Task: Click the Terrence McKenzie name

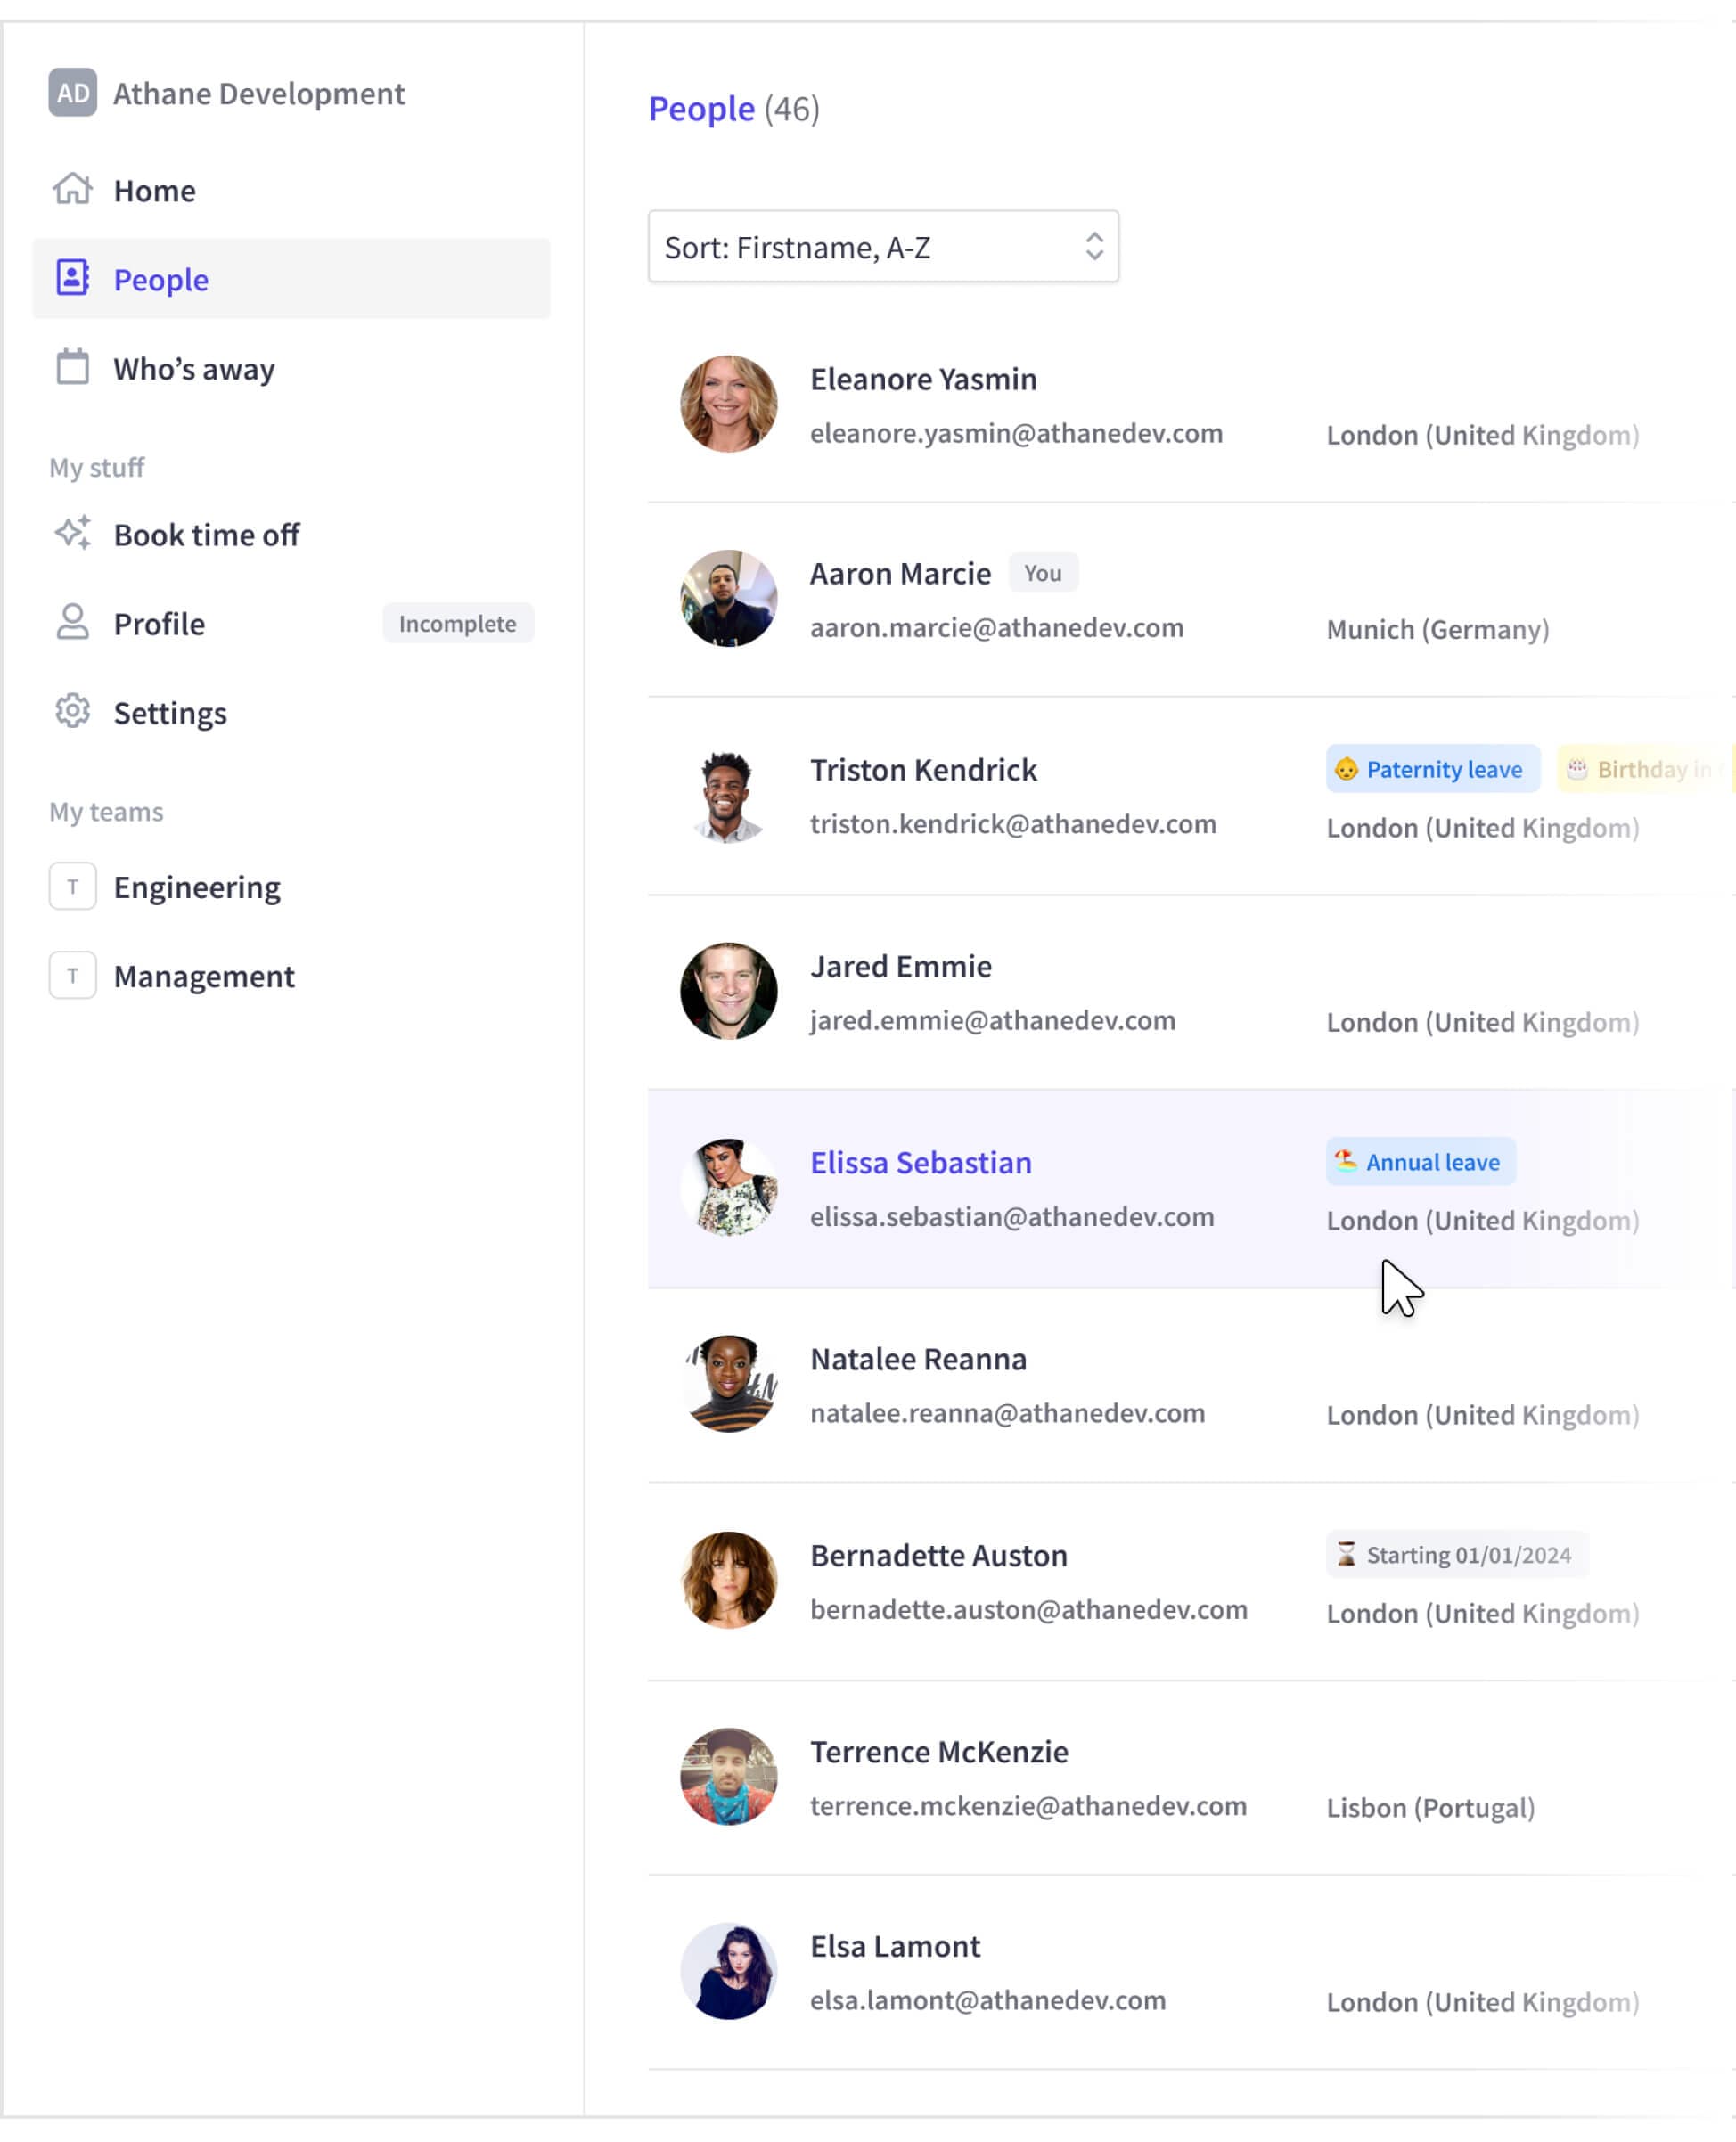Action: pos(939,1752)
